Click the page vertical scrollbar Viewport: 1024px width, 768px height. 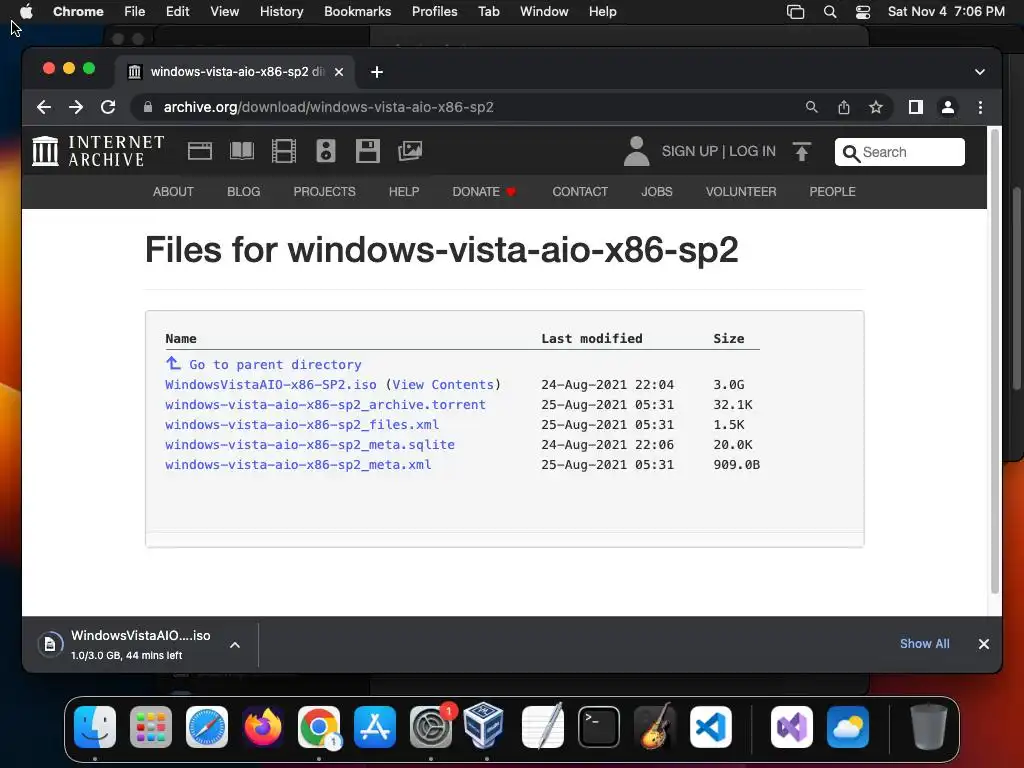click(x=995, y=362)
